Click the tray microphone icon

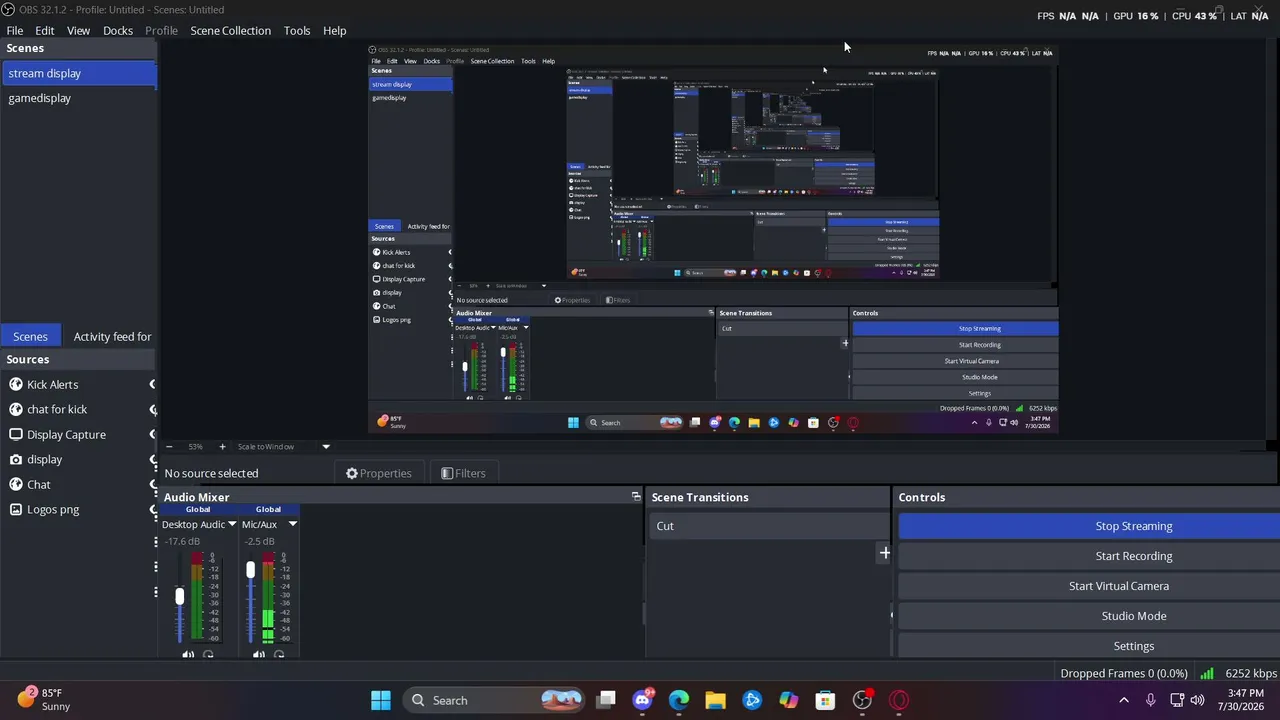1151,700
